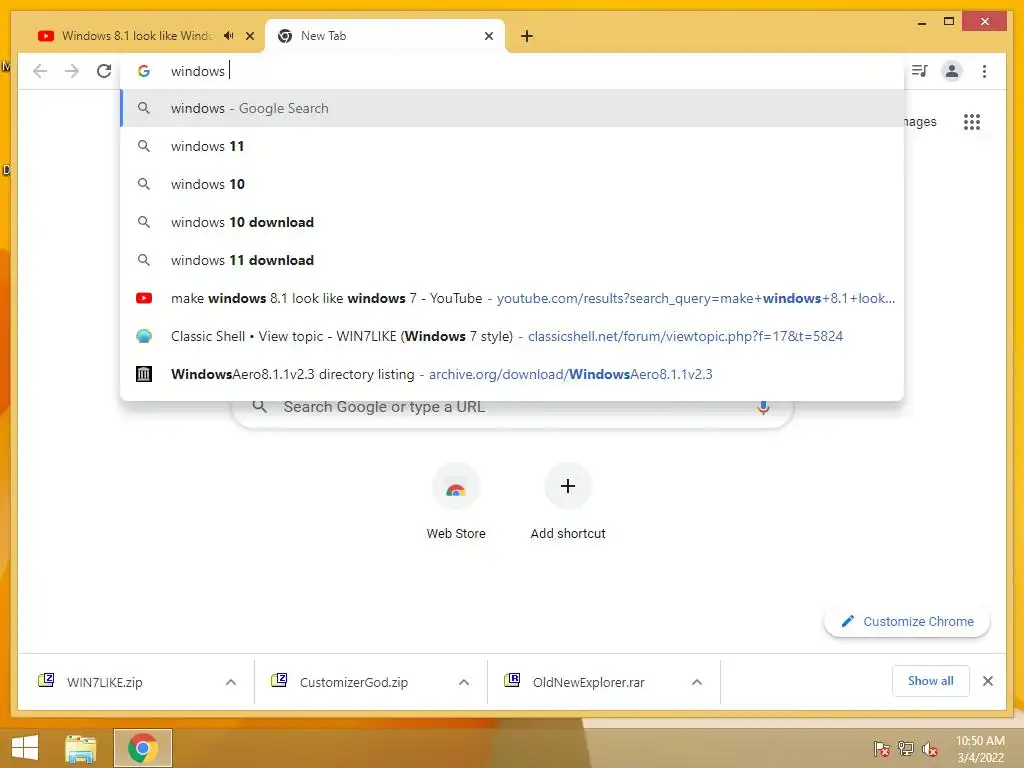Mute the YouTube tab audio icon
This screenshot has height=768, width=1024.
pos(229,36)
